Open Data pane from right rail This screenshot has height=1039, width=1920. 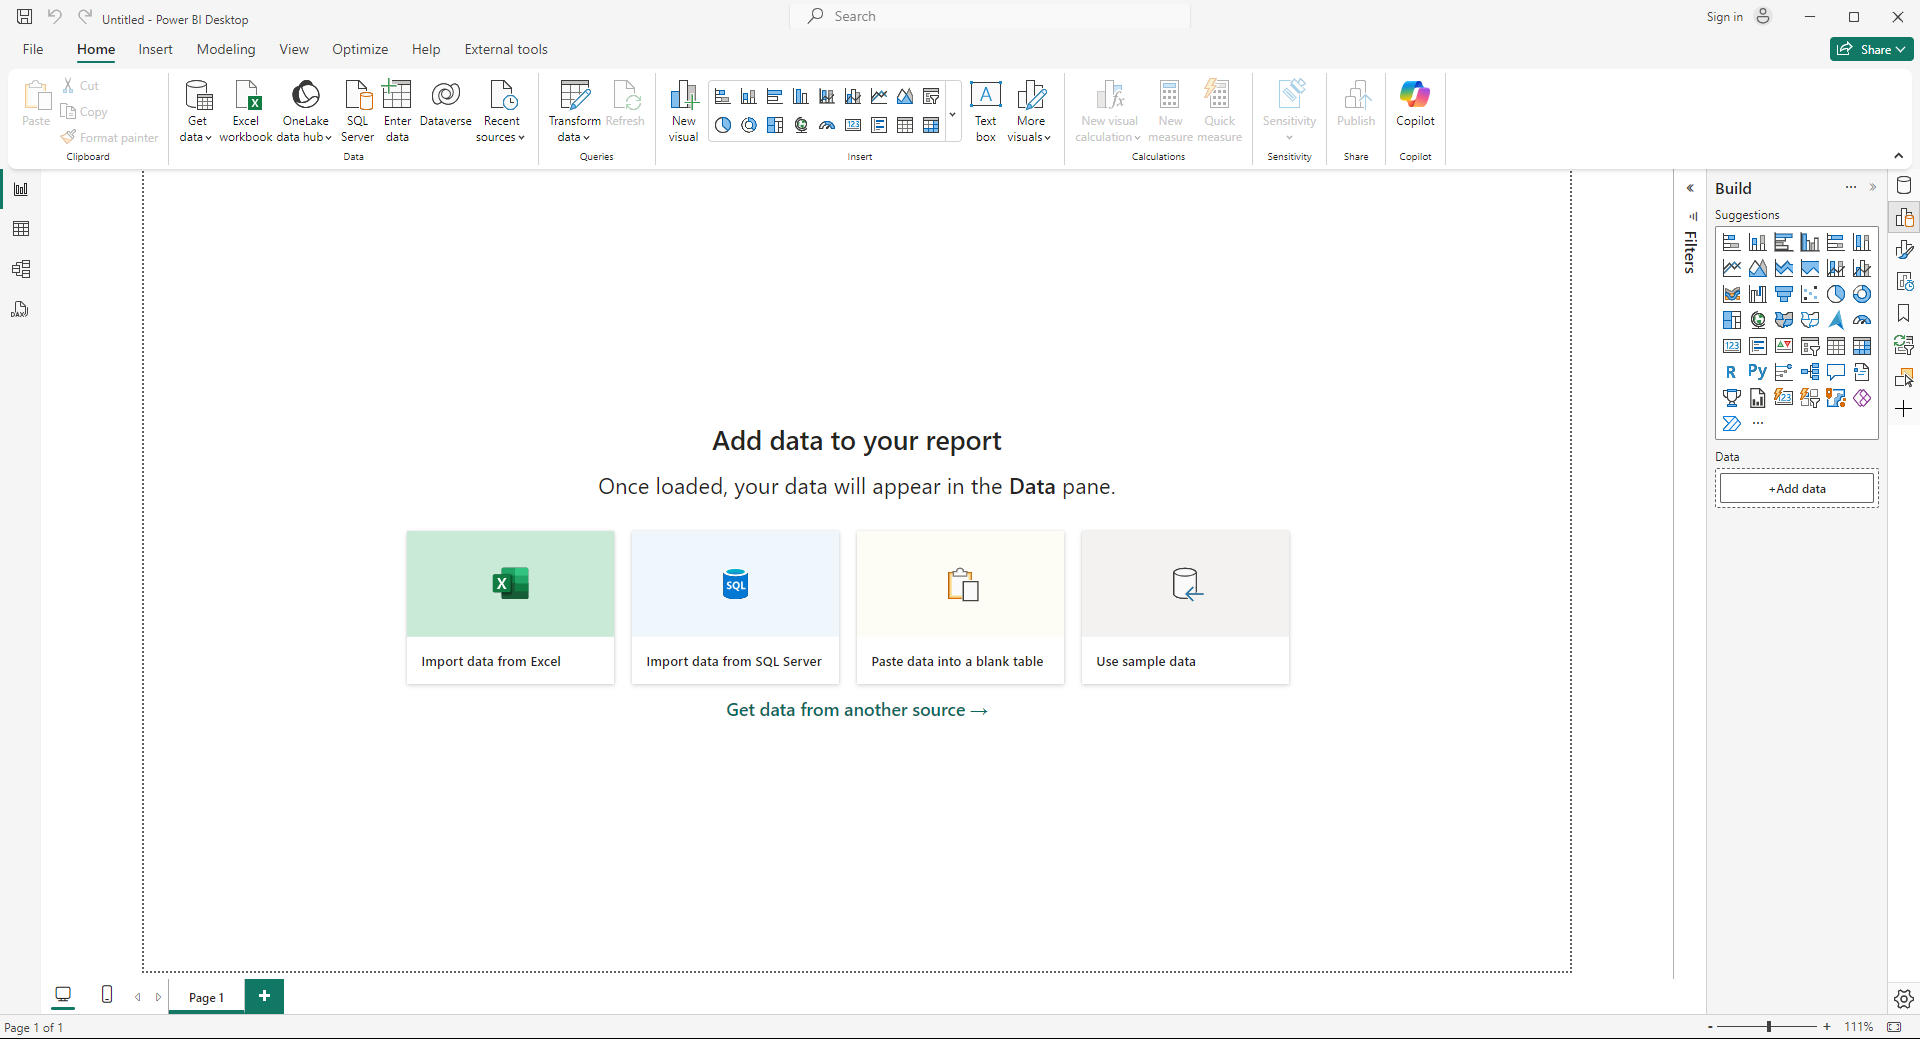pyautogui.click(x=1904, y=186)
